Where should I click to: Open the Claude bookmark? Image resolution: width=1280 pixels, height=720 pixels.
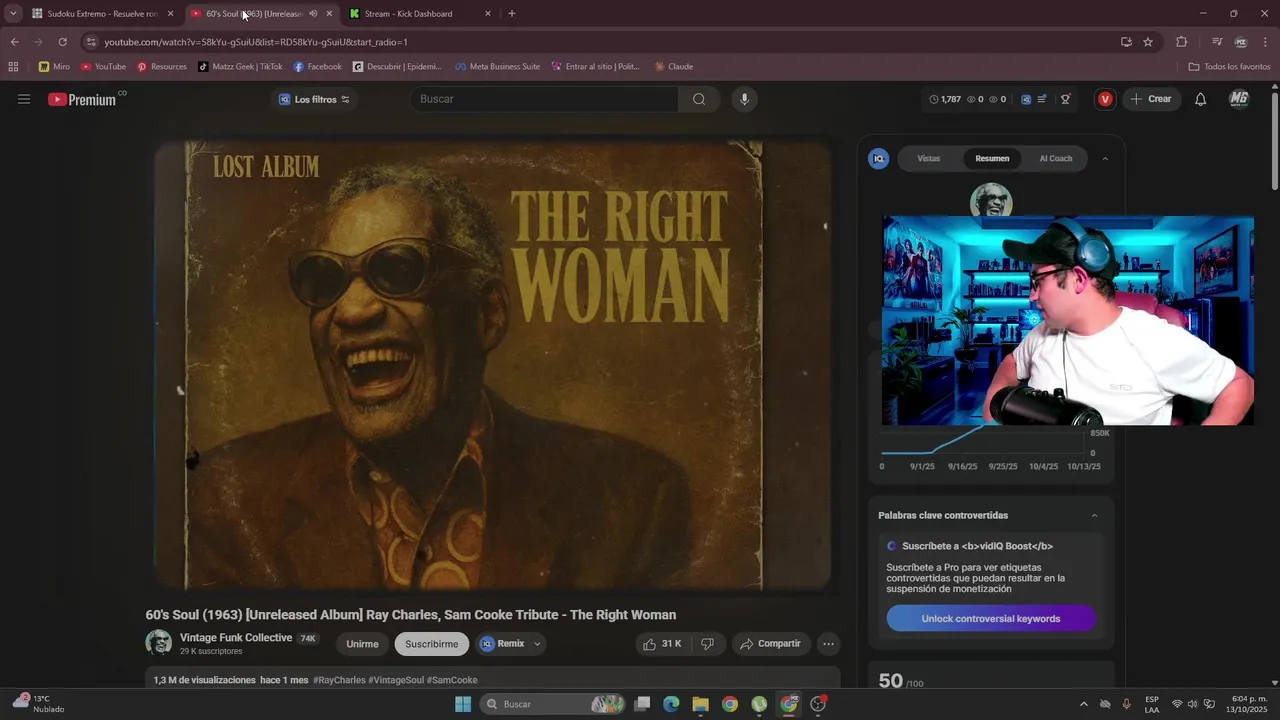673,67
